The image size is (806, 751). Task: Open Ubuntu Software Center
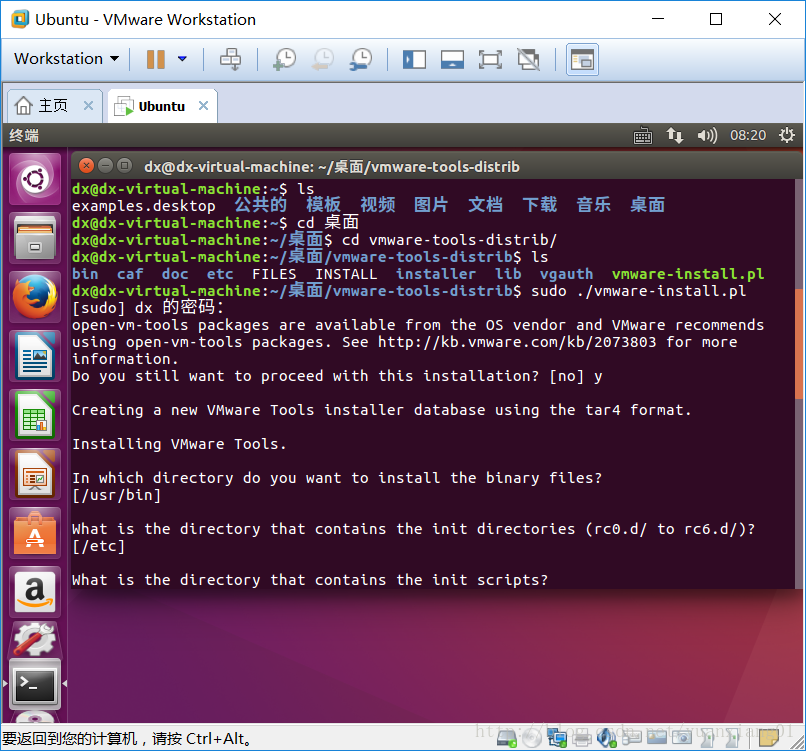[35, 533]
